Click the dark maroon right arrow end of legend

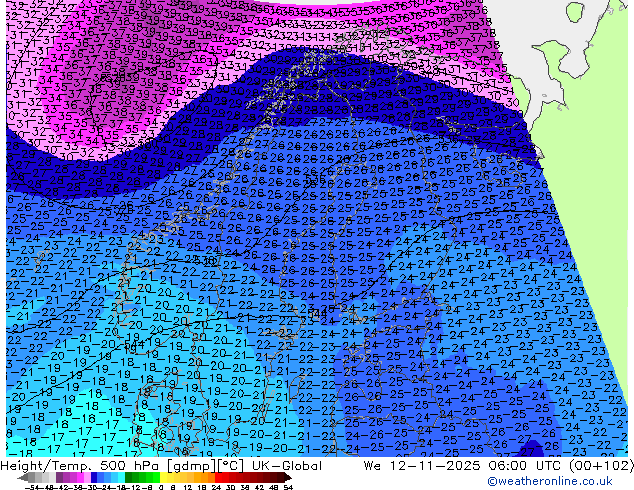point(288,478)
